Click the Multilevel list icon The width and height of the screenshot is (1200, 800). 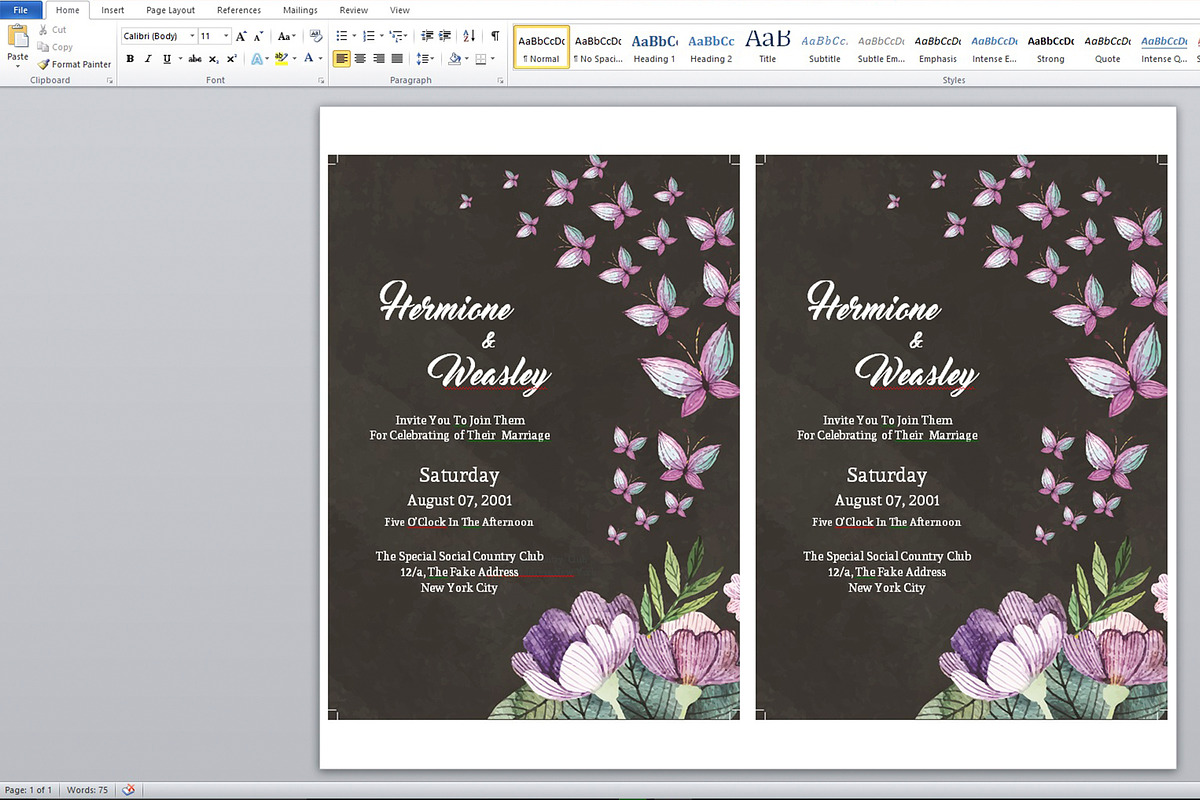(x=397, y=36)
